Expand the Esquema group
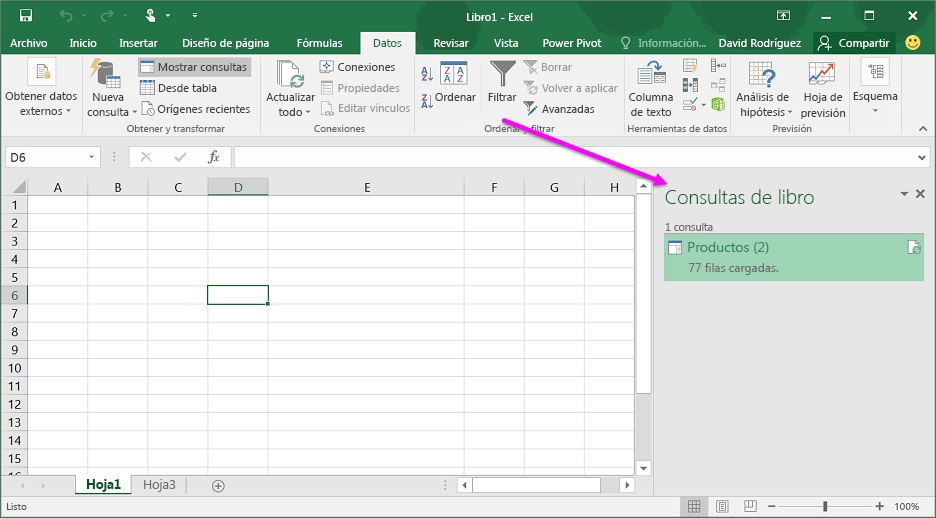The height and width of the screenshot is (518, 936). click(875, 87)
